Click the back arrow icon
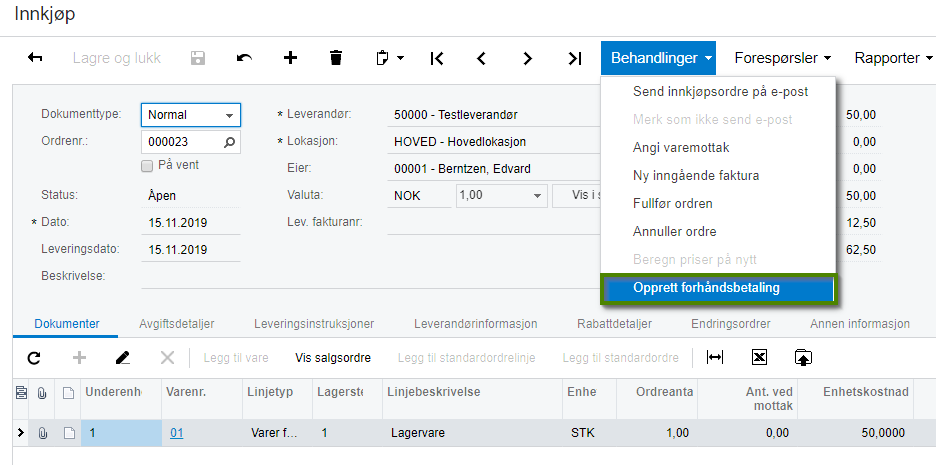 pyautogui.click(x=35, y=58)
